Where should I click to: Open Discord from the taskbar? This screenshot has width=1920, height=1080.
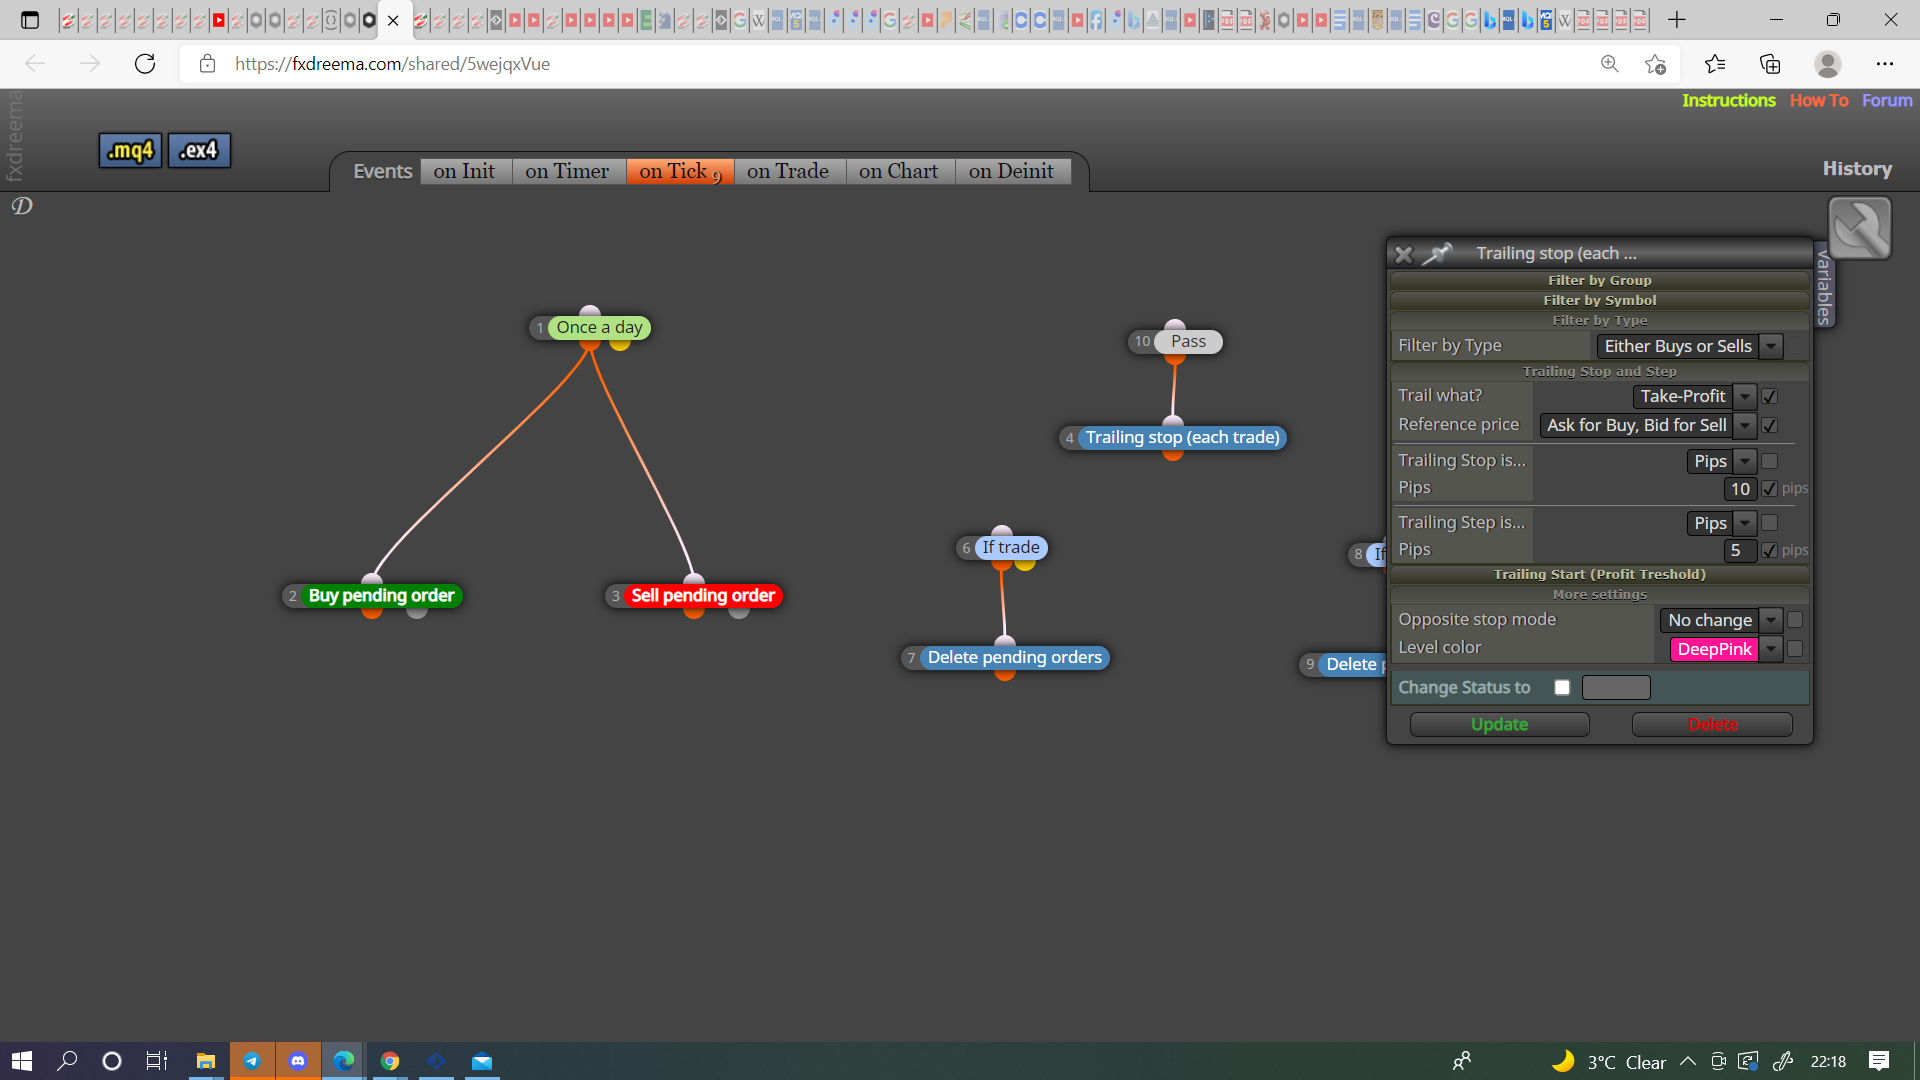[x=298, y=1061]
